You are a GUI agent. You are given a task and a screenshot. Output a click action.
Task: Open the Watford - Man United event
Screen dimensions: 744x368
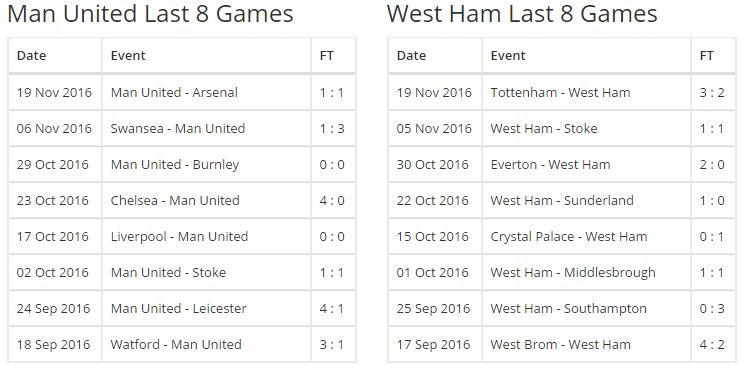(176, 345)
